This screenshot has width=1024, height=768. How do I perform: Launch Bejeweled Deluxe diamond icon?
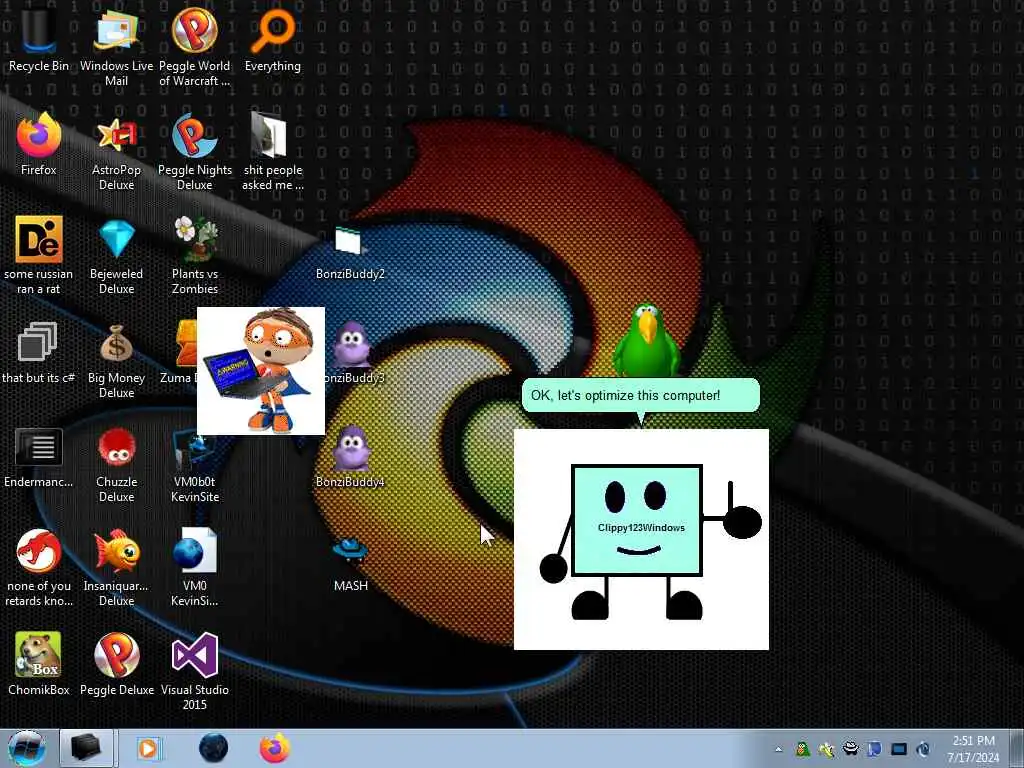coord(116,255)
